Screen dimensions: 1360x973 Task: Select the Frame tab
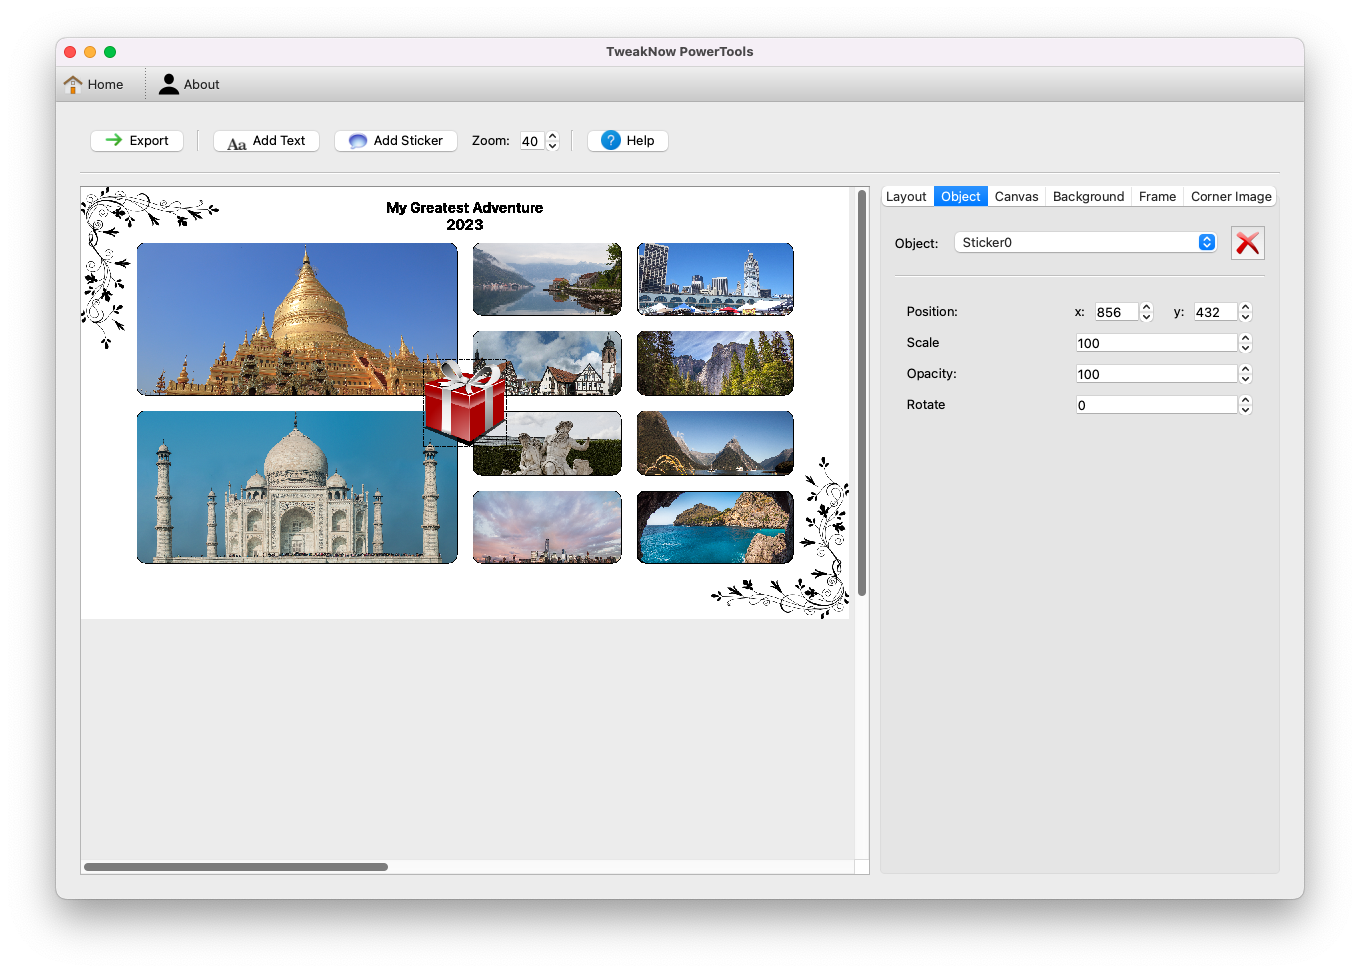[1157, 197]
